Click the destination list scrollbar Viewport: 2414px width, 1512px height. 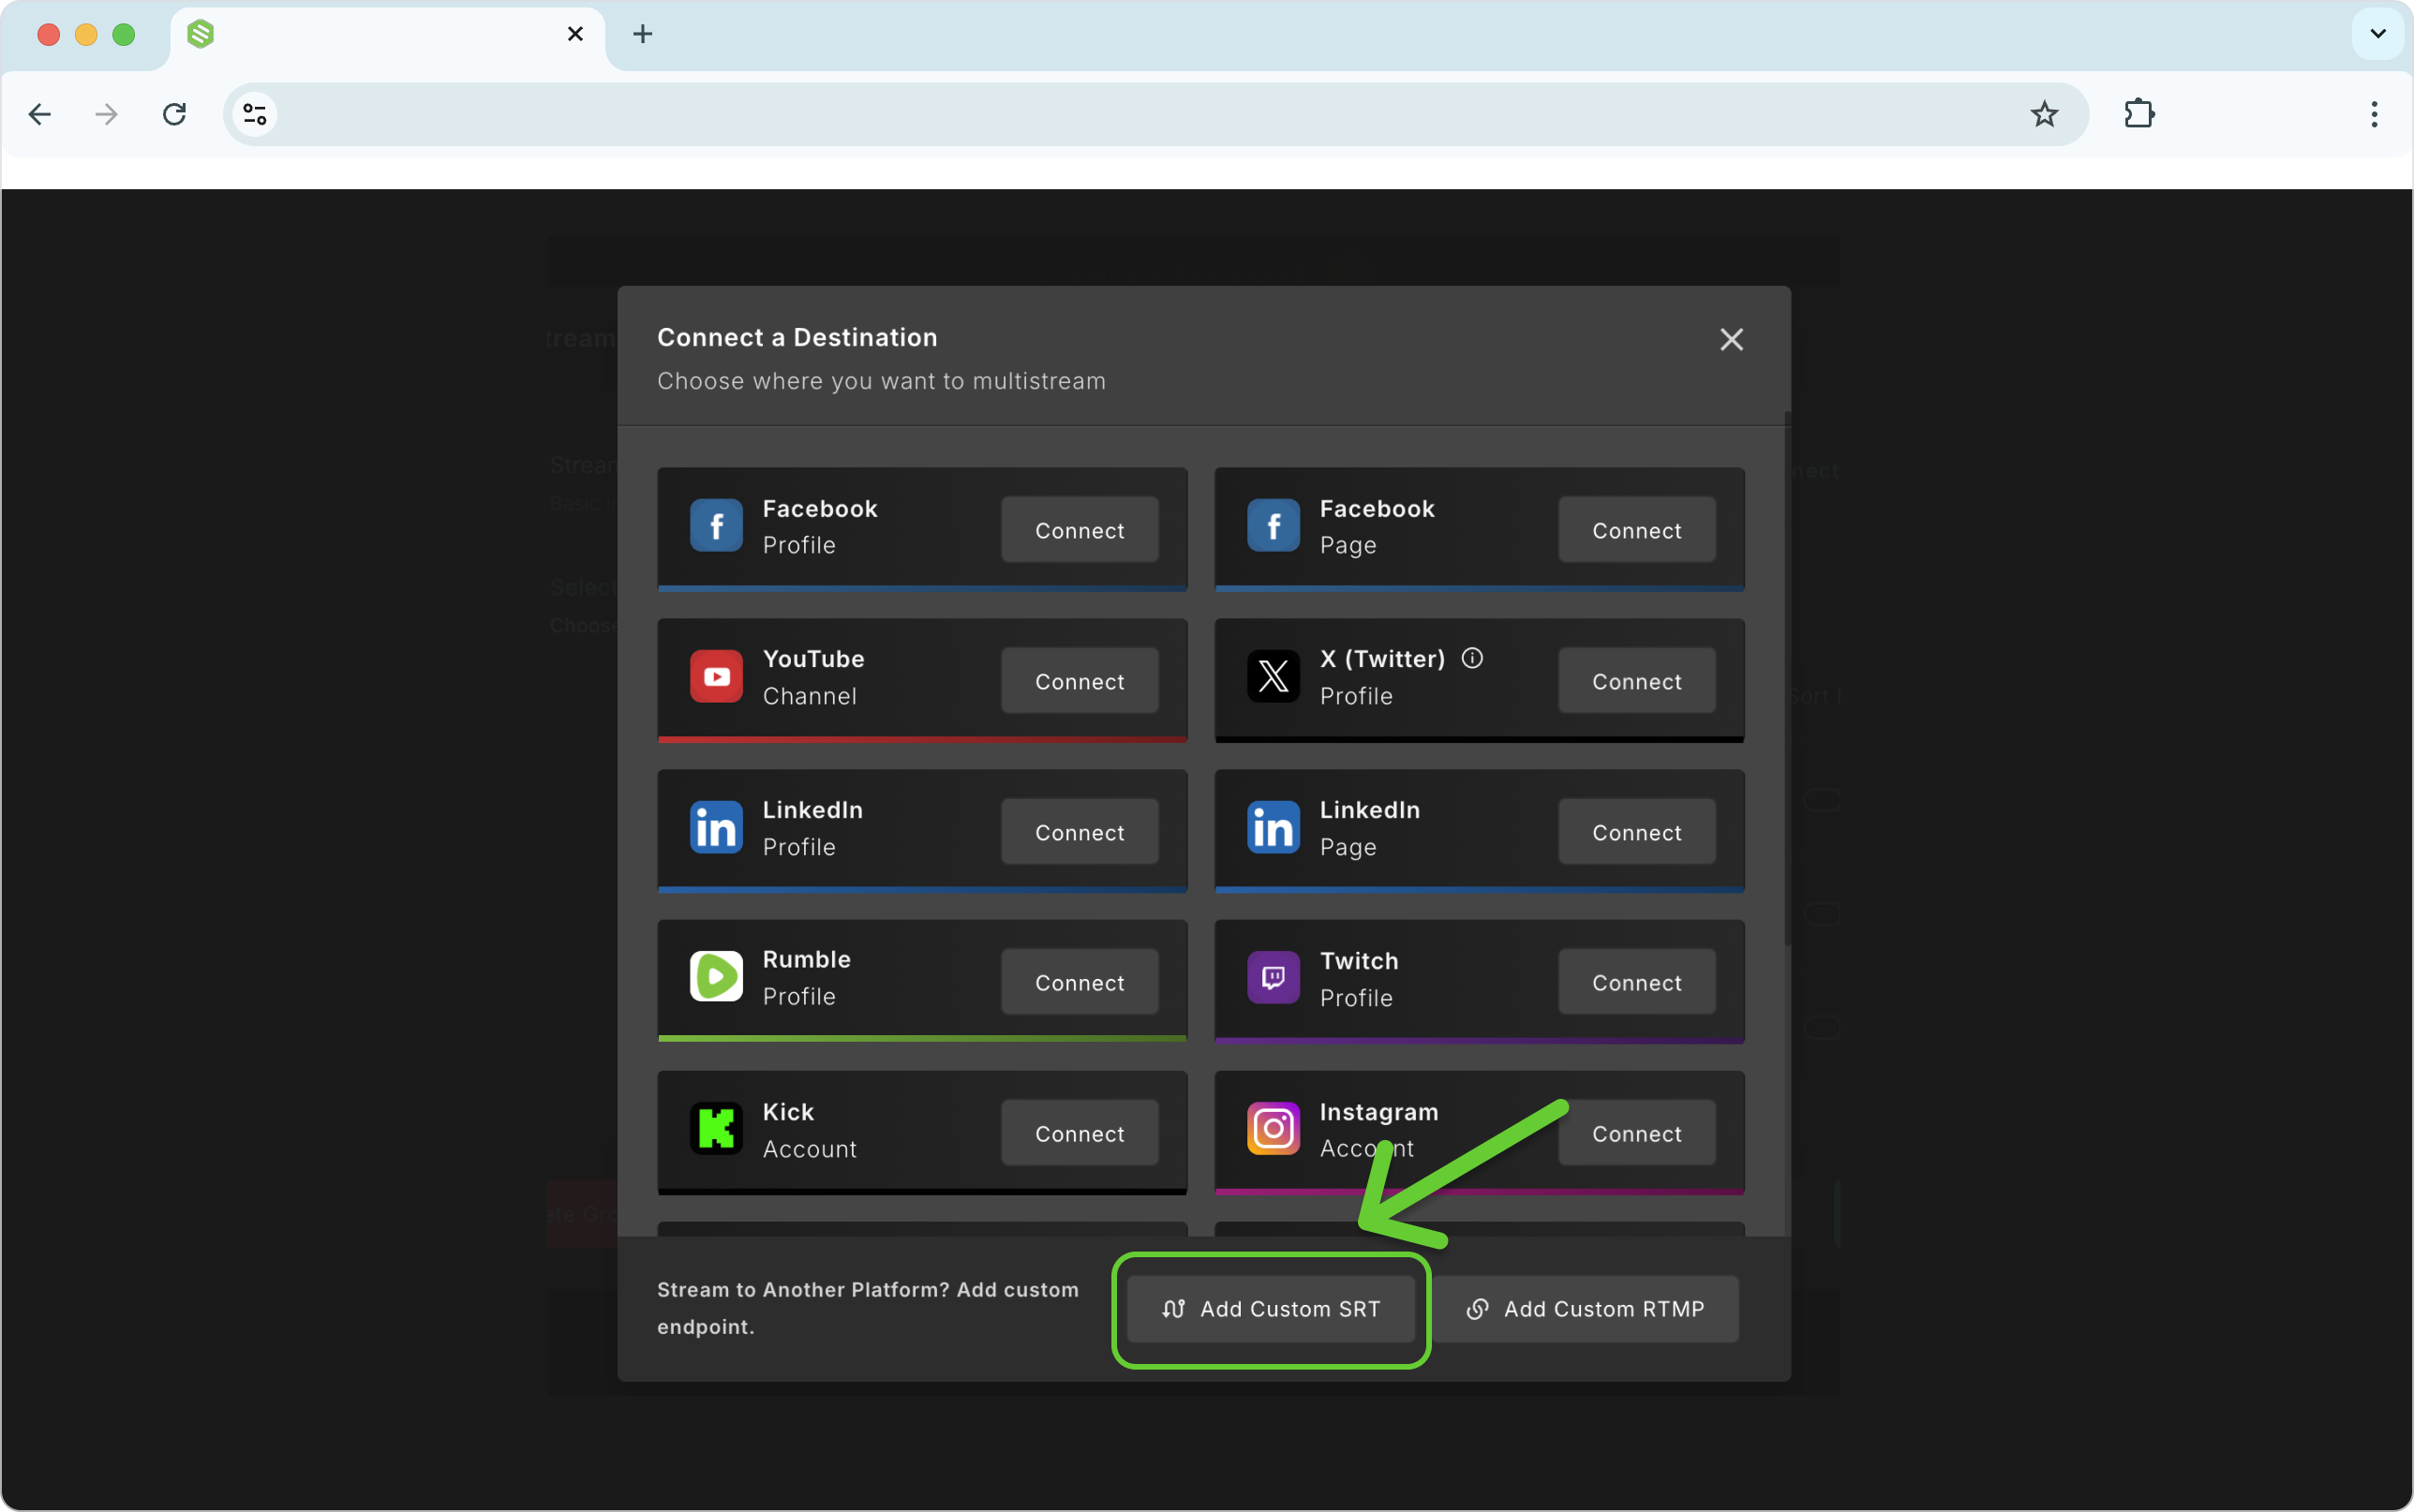[1787, 680]
